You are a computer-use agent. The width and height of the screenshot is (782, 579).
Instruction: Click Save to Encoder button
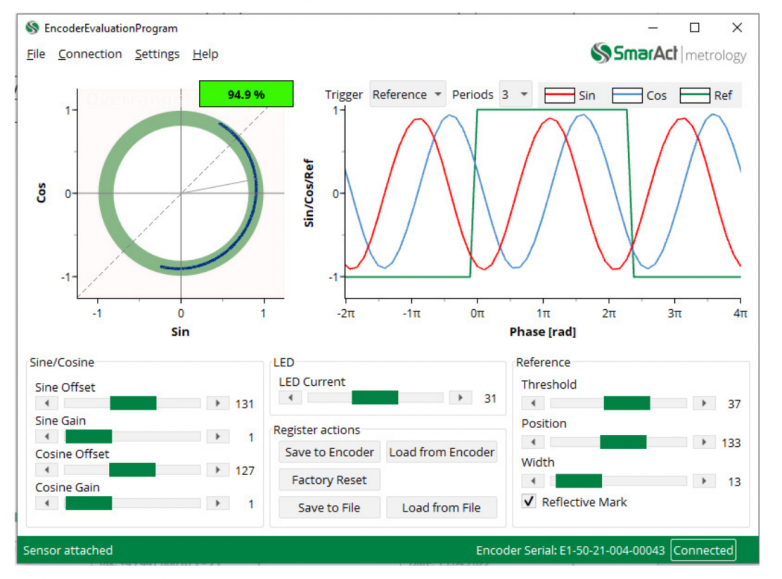(329, 452)
